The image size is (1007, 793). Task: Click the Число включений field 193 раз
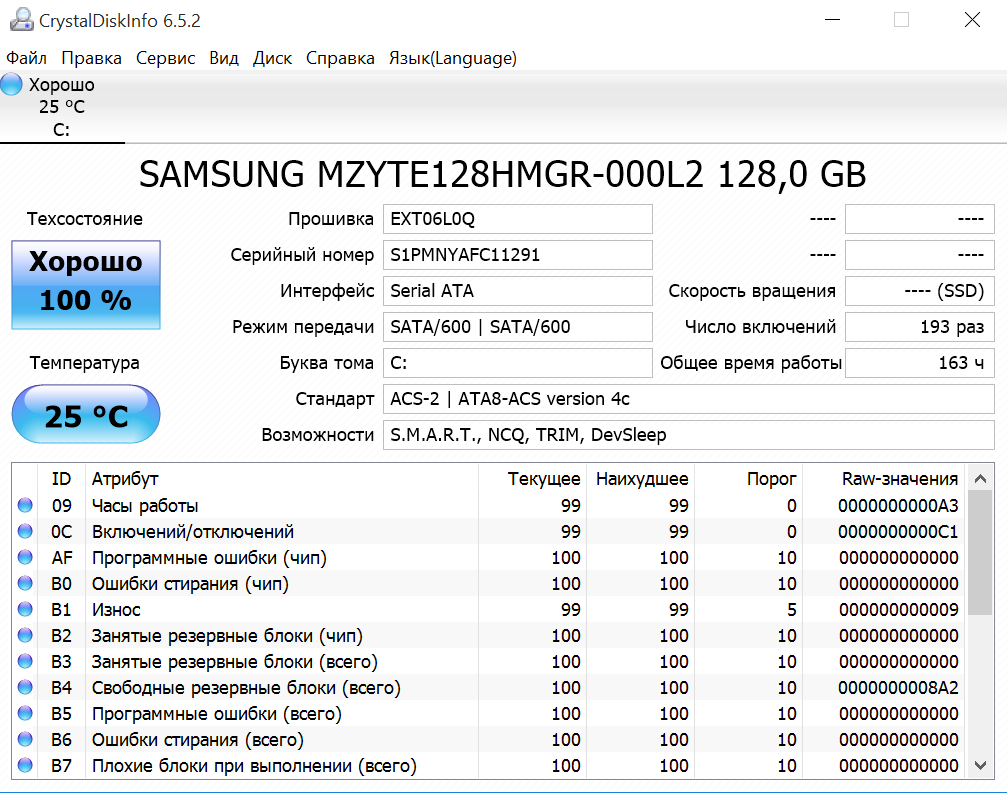pyautogui.click(x=920, y=327)
